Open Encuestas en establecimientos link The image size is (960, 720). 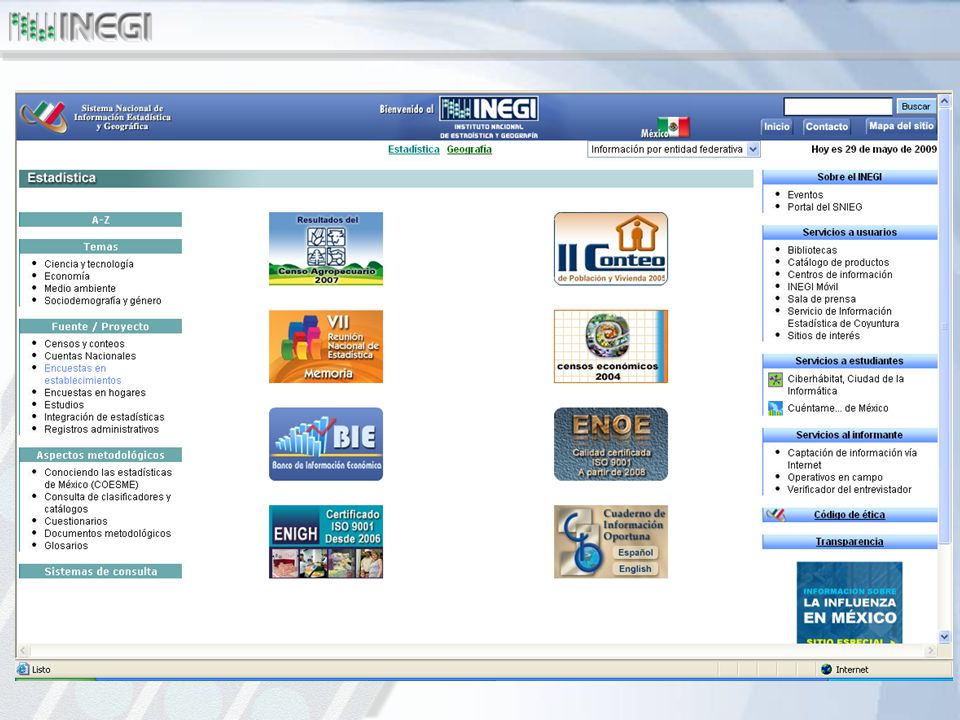click(83, 374)
